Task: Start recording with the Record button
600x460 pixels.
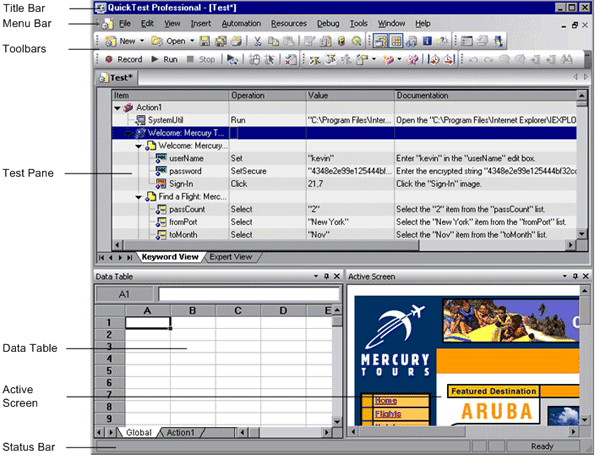Action: 124,60
